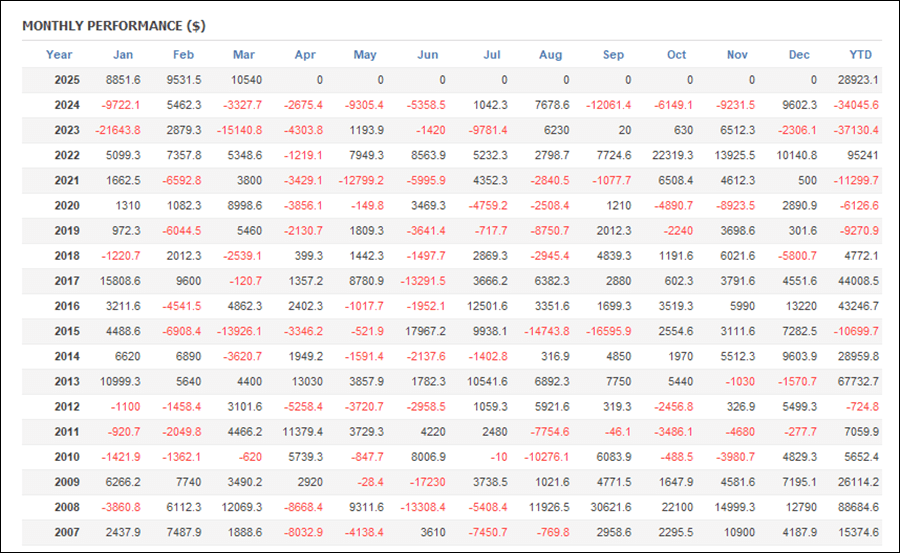Click the Oct column header
This screenshot has width=900, height=553.
tap(676, 55)
